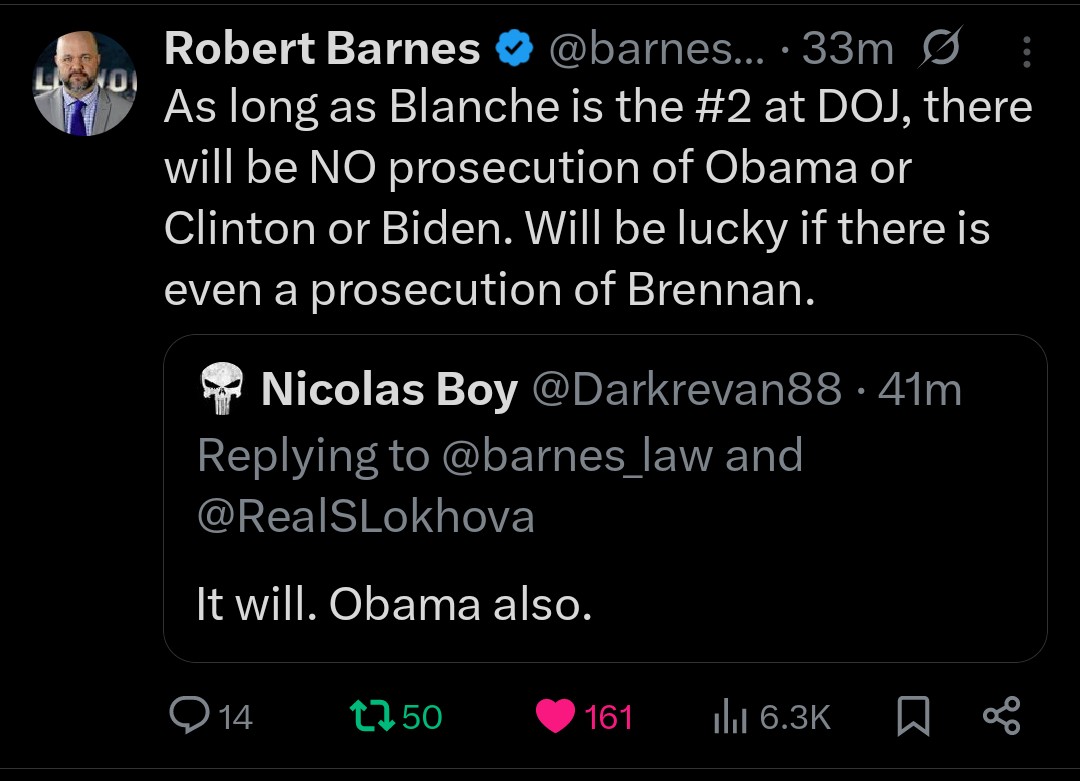Click the @barnes... handle
This screenshot has width=1080, height=781.
point(655,49)
